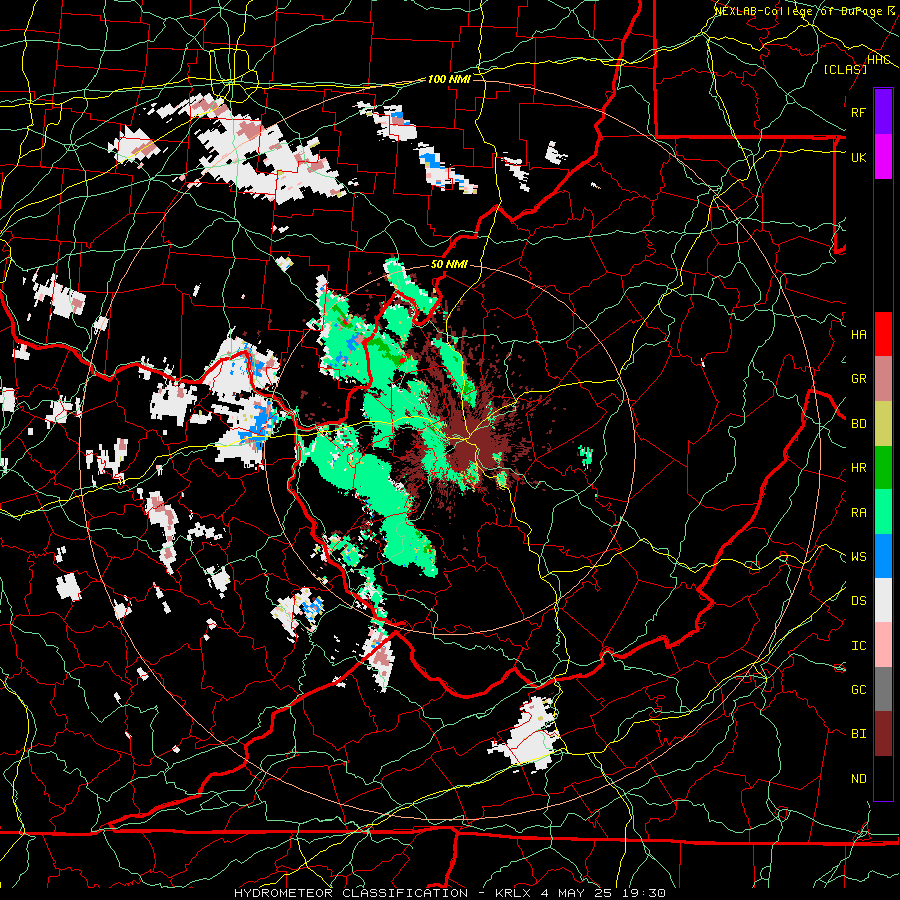Click the RF legend label
The width and height of the screenshot is (900, 900).
[858, 112]
